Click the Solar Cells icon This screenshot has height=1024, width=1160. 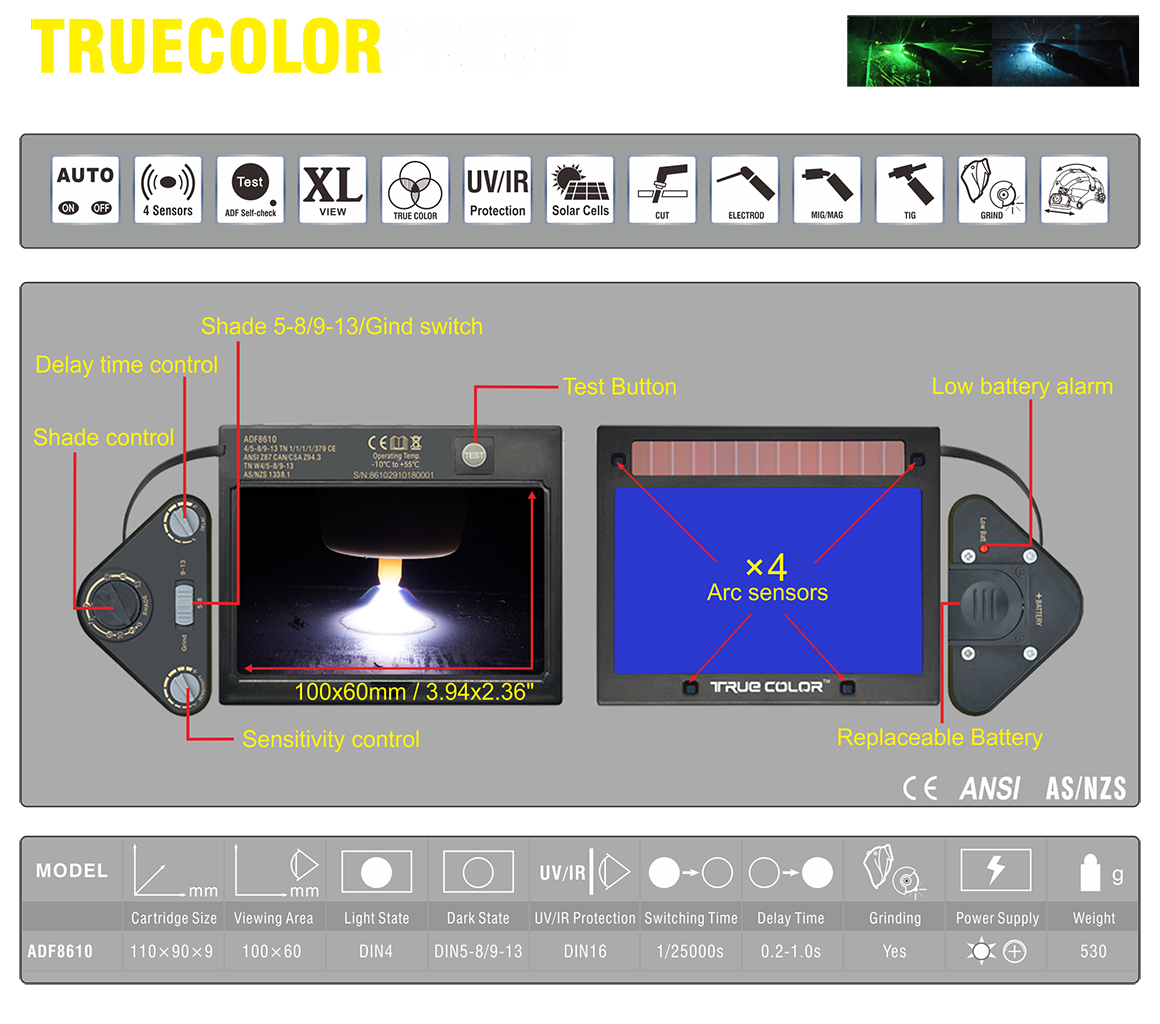point(580,190)
